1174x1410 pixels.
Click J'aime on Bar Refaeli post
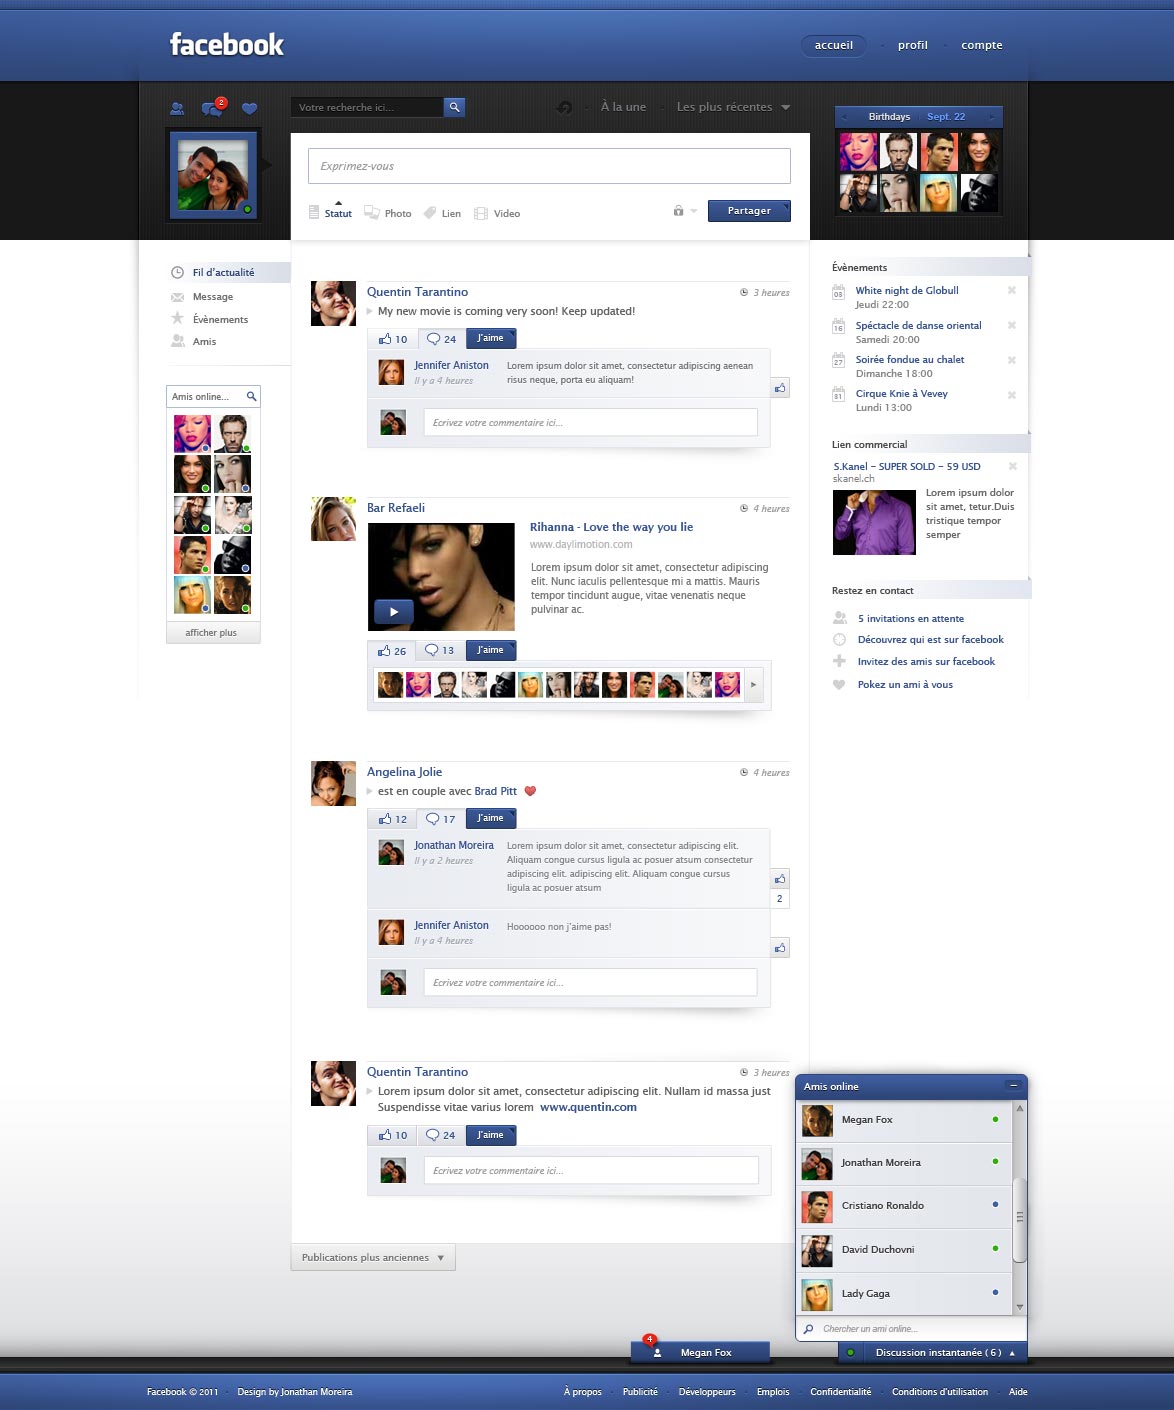[x=491, y=650]
